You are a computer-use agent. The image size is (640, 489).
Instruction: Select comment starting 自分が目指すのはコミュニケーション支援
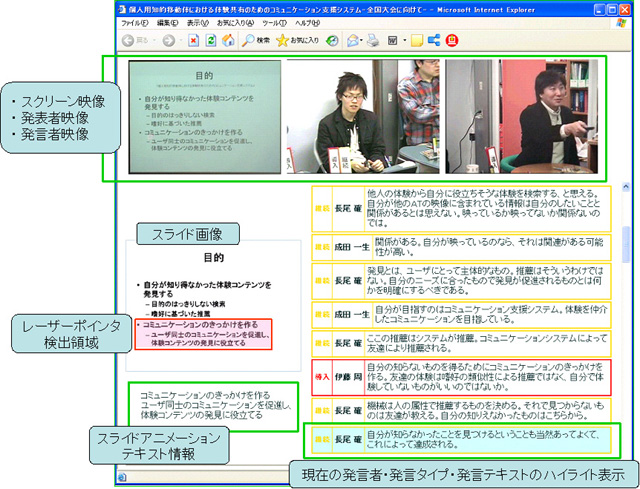click(x=461, y=315)
